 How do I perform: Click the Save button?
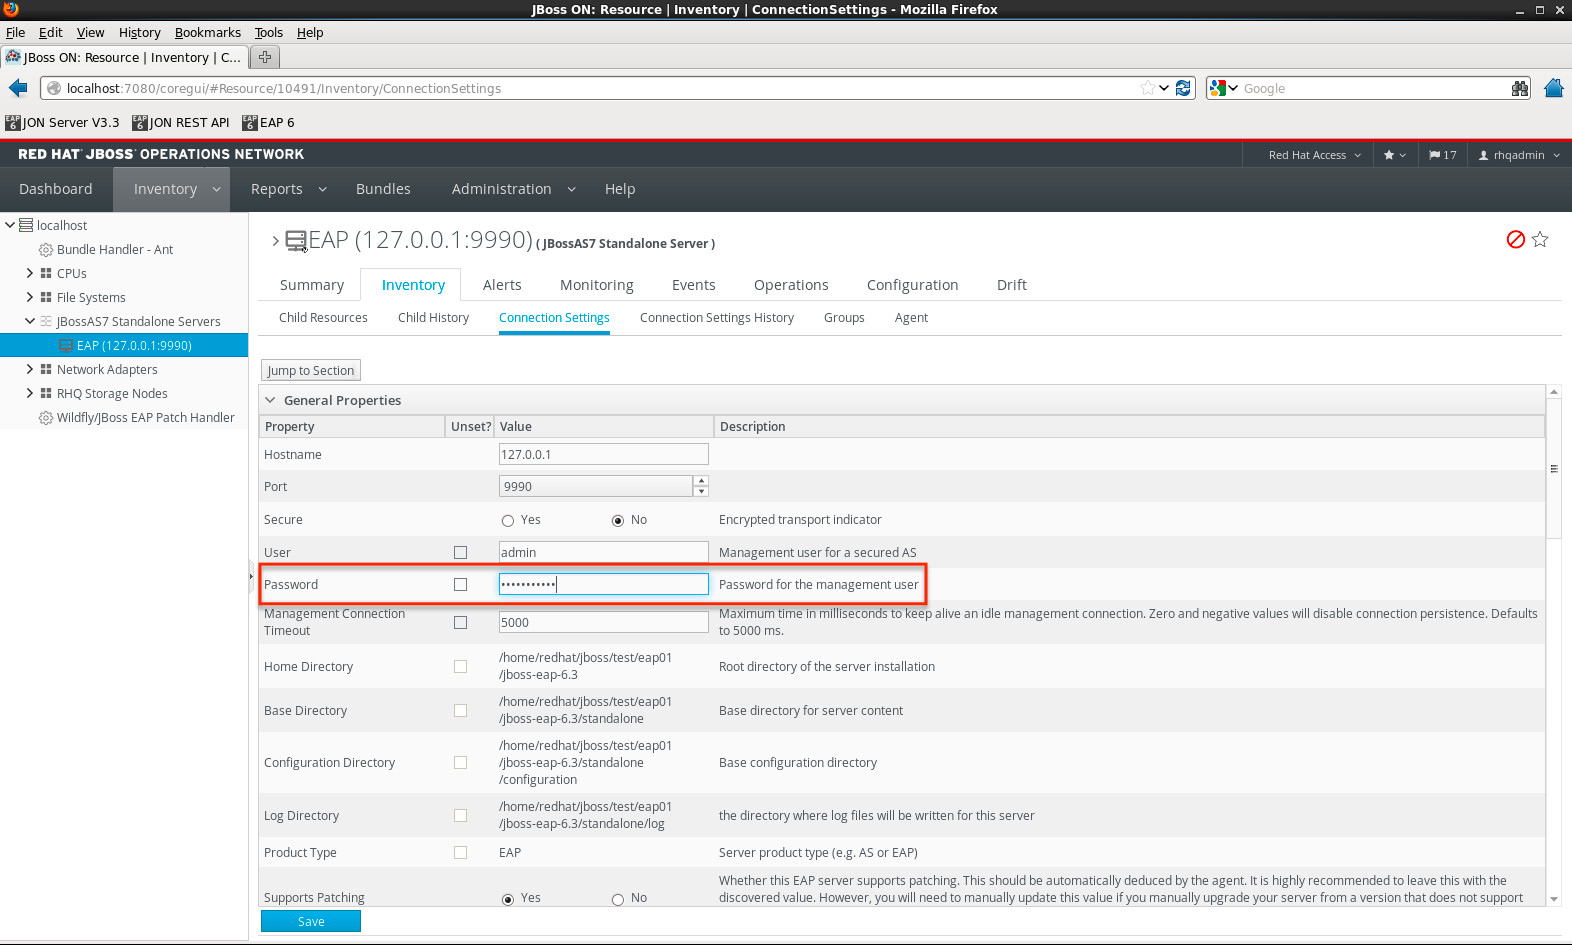coord(311,921)
